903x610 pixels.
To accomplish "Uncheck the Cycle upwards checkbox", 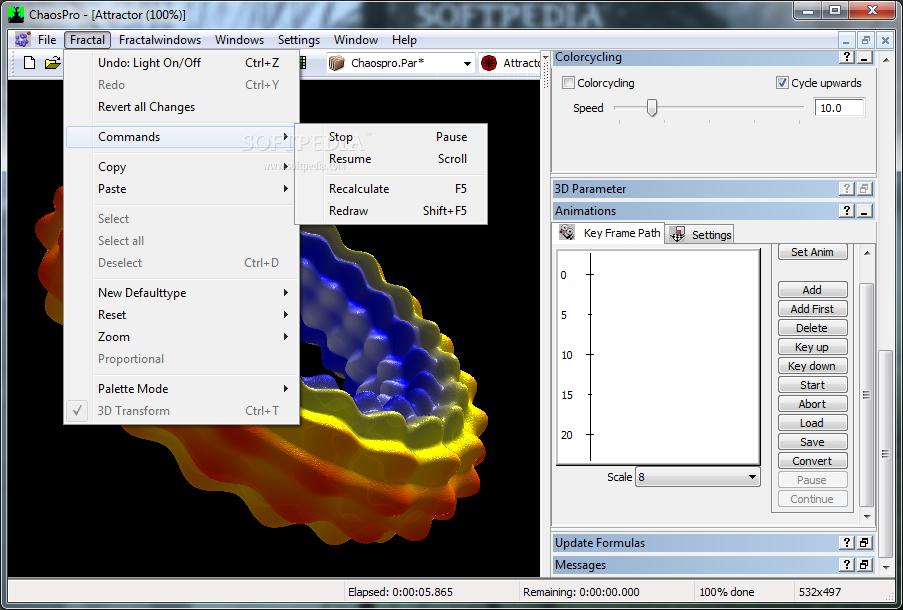I will tap(781, 83).
